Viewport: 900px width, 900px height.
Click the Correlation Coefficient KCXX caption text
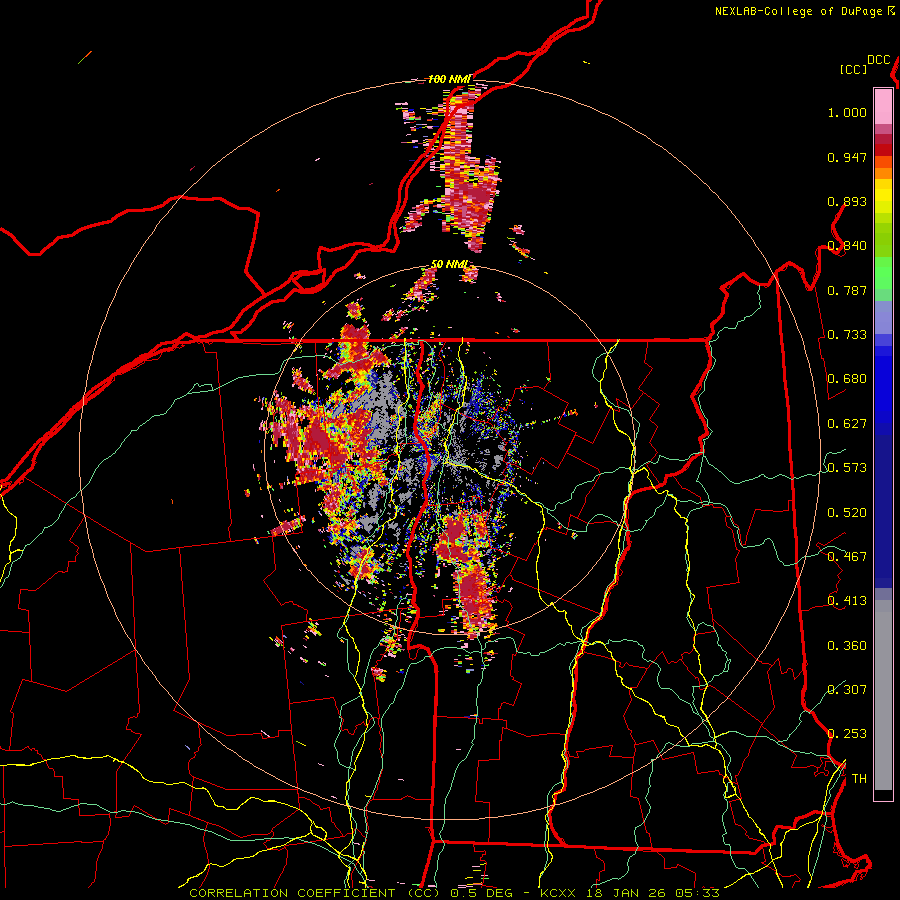454,893
